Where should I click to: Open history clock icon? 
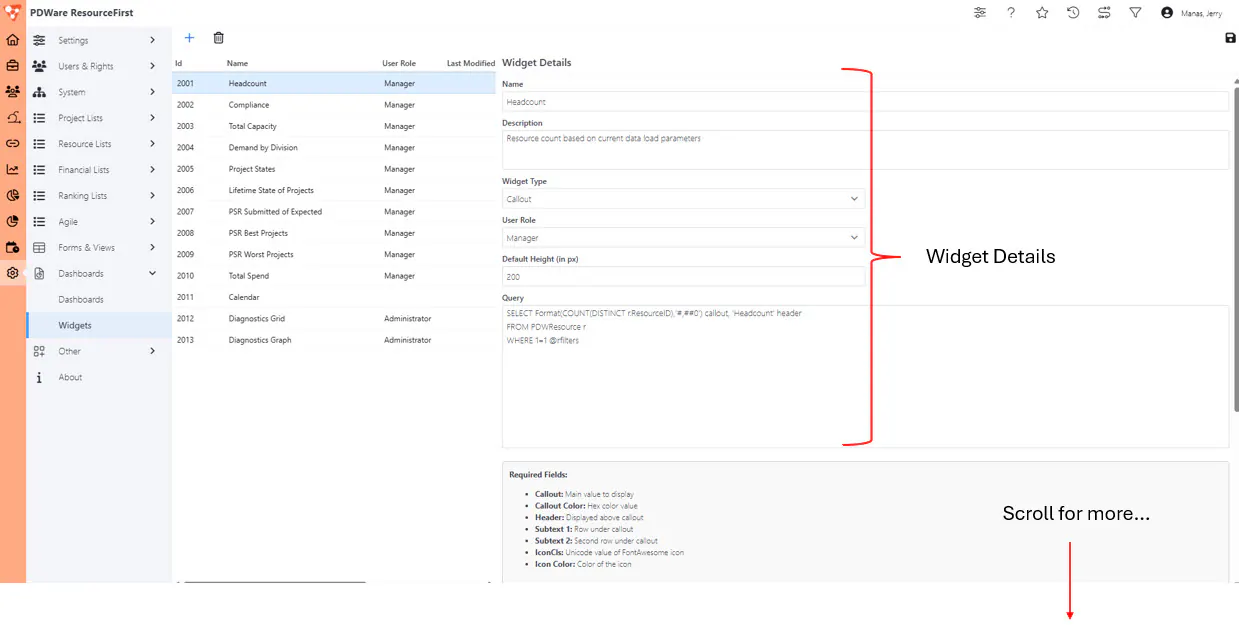point(1073,13)
